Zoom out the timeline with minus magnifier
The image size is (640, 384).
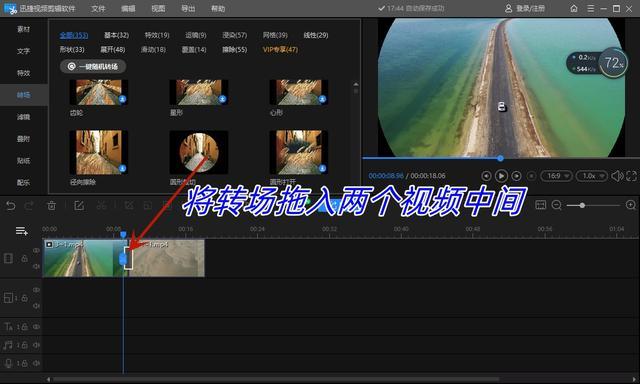(557, 205)
